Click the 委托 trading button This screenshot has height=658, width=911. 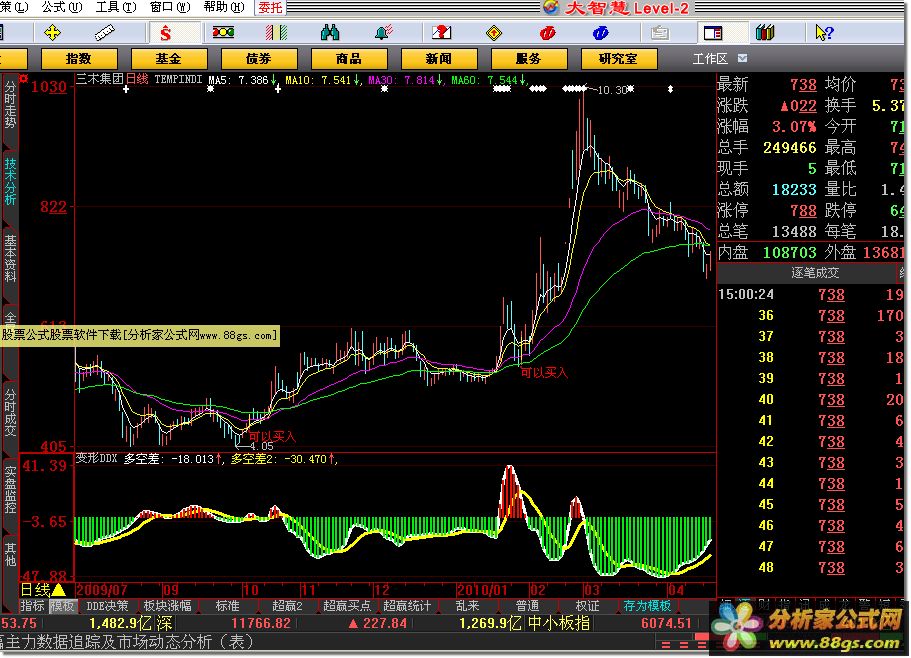(270, 7)
